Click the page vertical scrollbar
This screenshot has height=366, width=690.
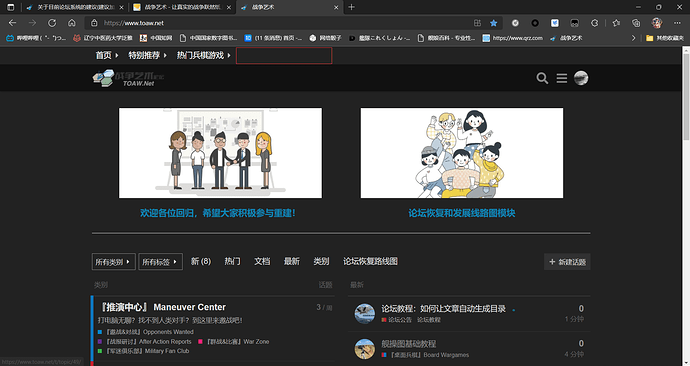(x=686, y=206)
